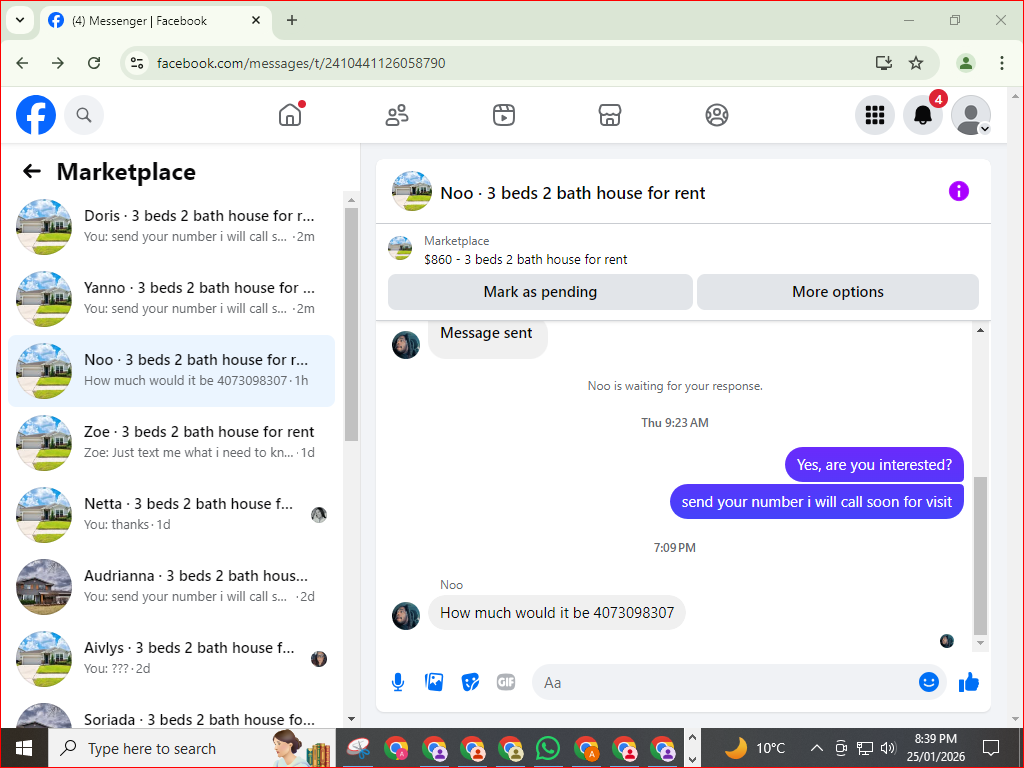The width and height of the screenshot is (1024, 768).
Task: Open WhatsApp from taskbar
Action: coord(548,748)
